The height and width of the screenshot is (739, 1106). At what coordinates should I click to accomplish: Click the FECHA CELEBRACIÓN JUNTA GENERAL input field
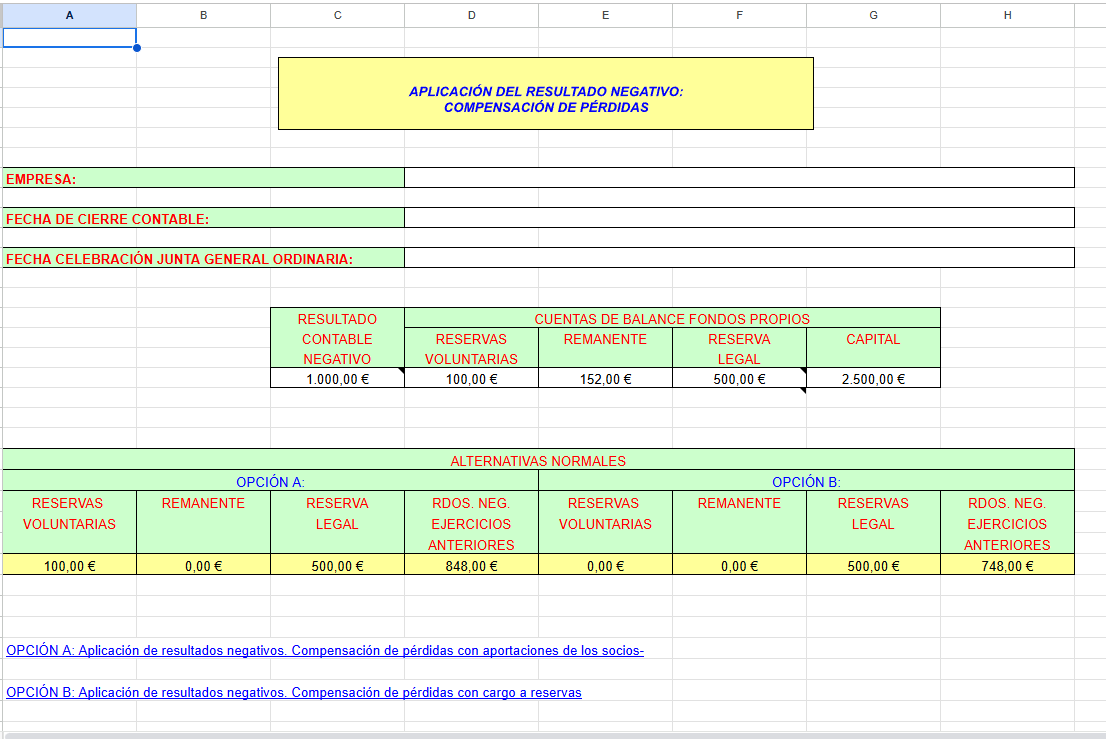[x=739, y=258]
